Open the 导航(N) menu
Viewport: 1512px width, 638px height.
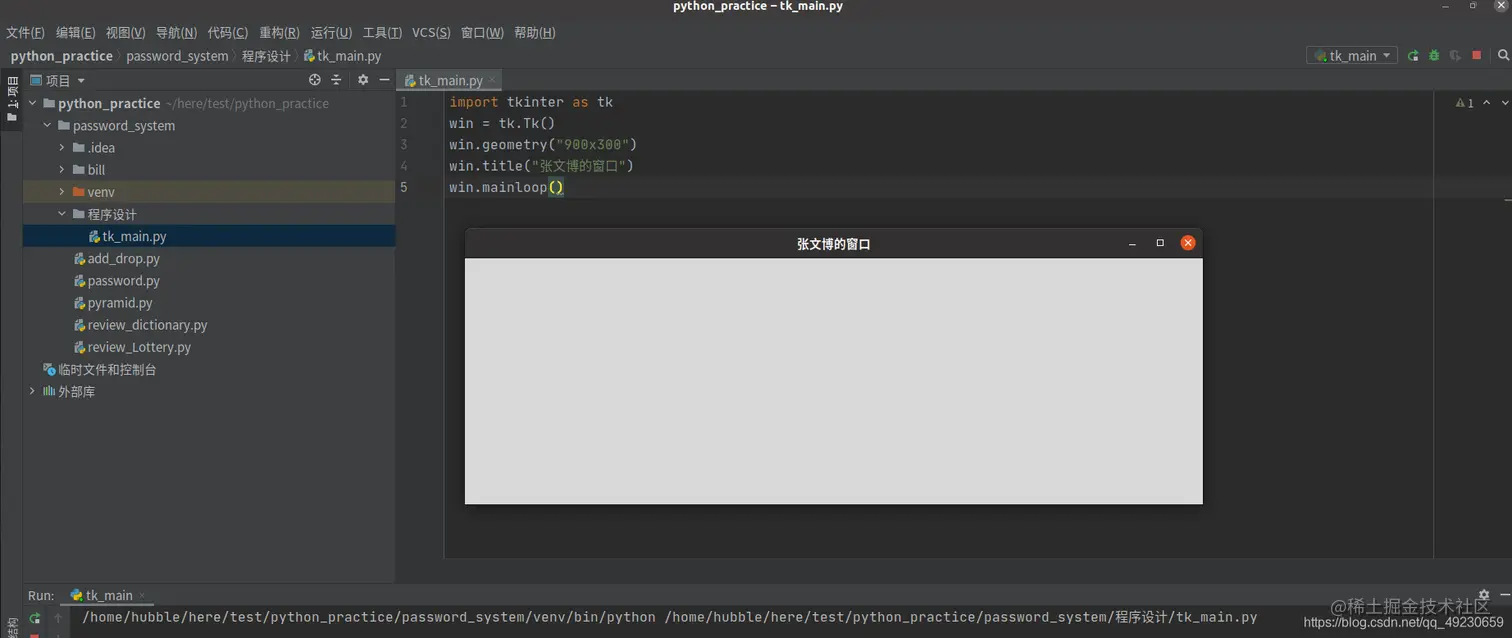(x=176, y=33)
